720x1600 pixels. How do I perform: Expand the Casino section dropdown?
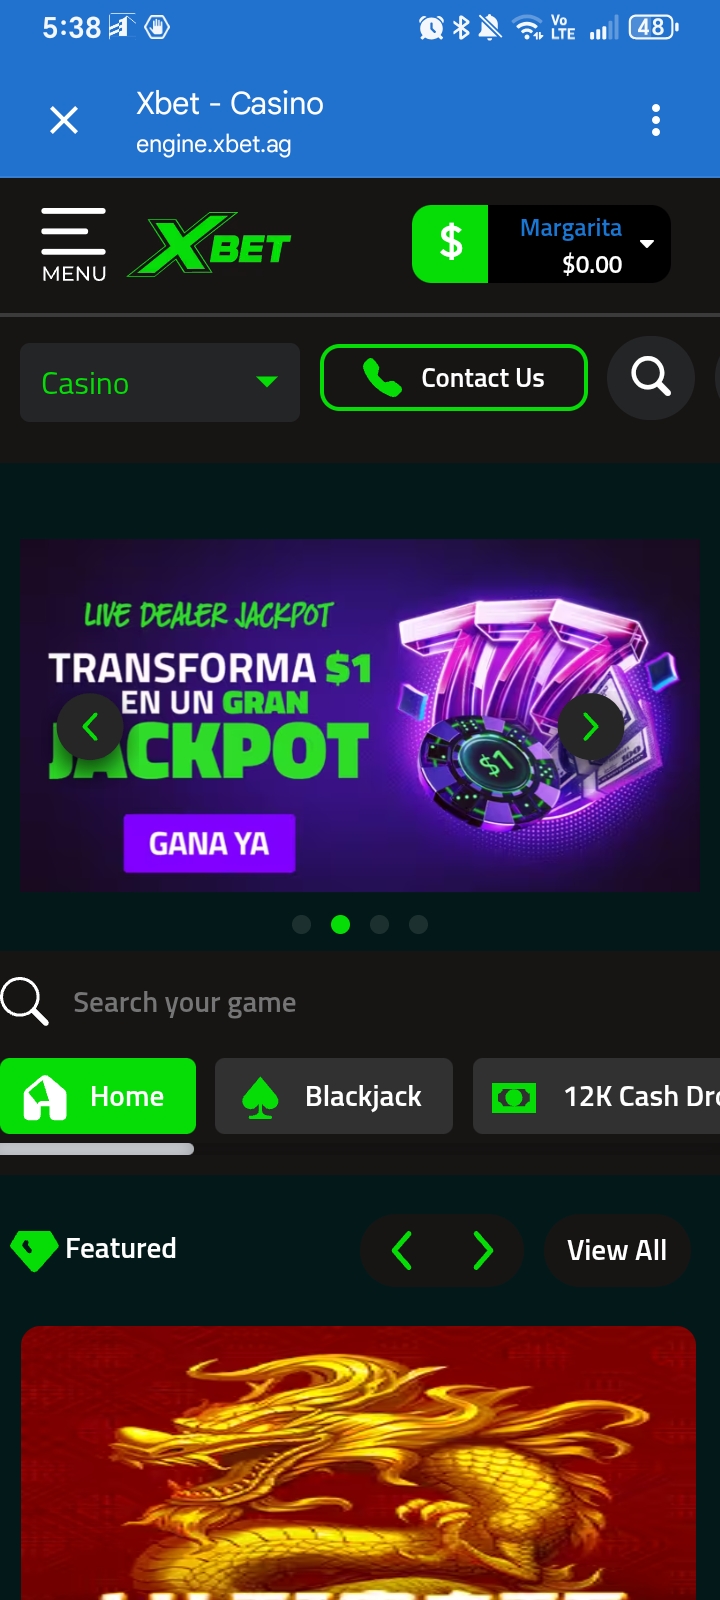pyautogui.click(x=160, y=382)
